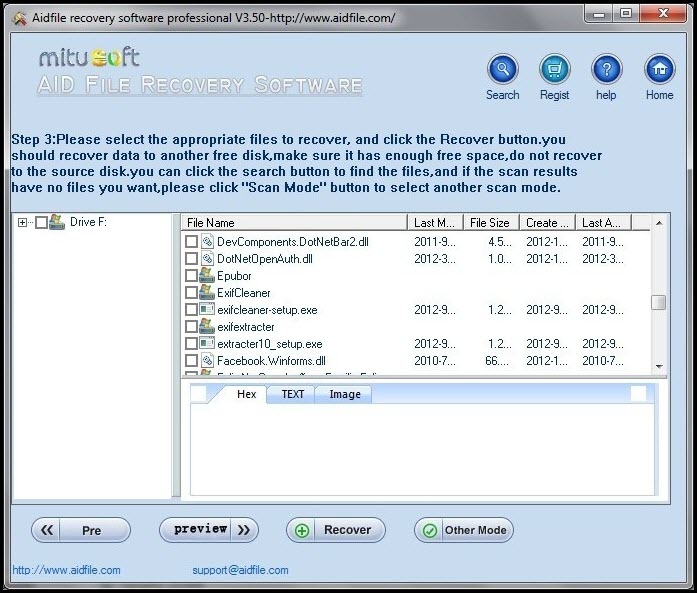Select the DotNetOpenAuth.dll file name
The image size is (697, 593).
coord(265,259)
